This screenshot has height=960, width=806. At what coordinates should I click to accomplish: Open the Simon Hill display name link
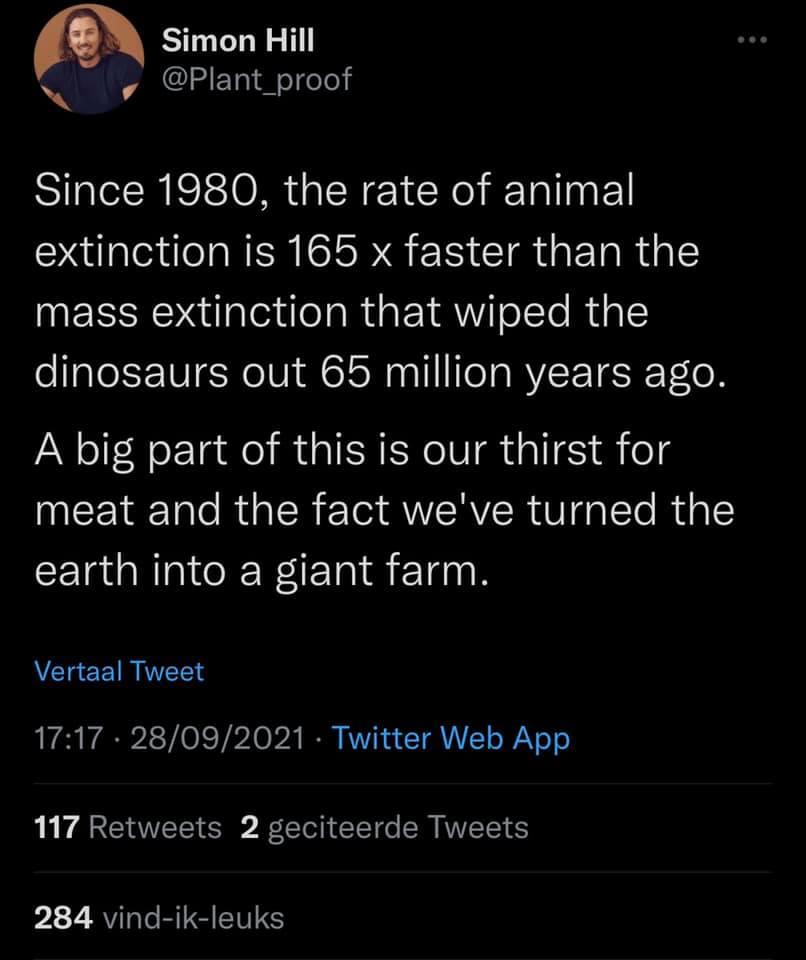click(237, 41)
